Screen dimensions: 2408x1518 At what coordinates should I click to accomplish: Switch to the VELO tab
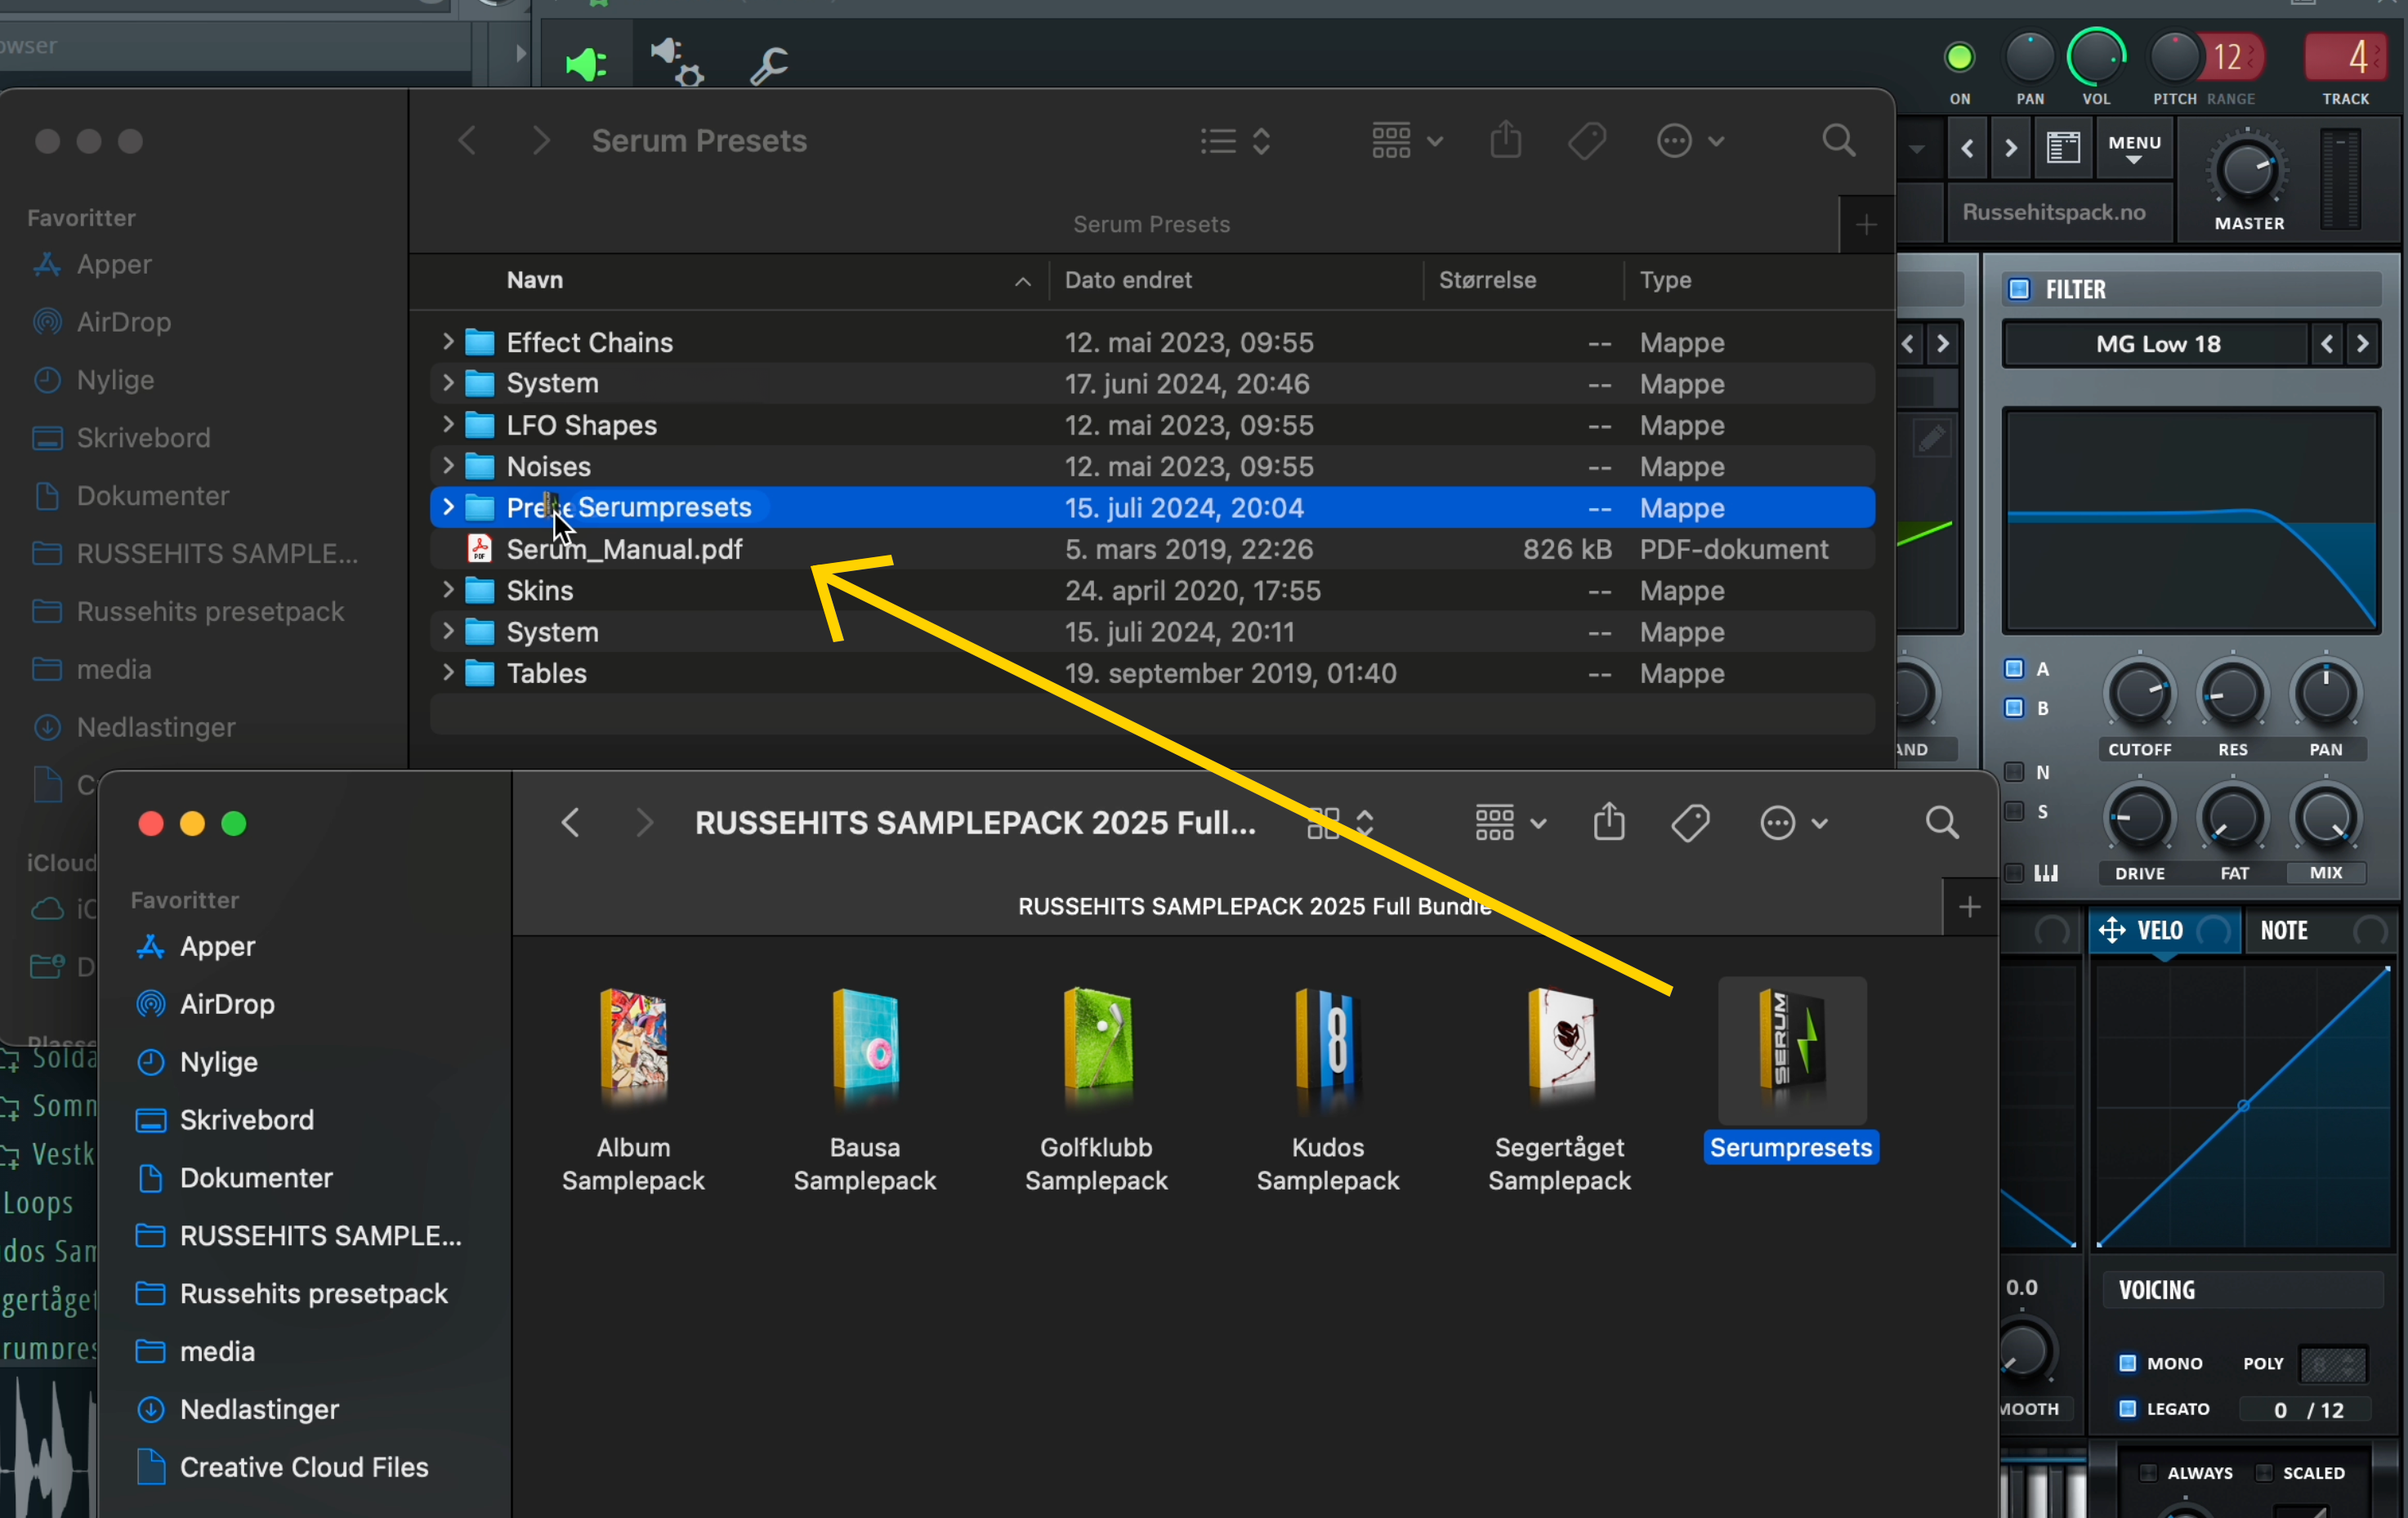tap(2161, 930)
